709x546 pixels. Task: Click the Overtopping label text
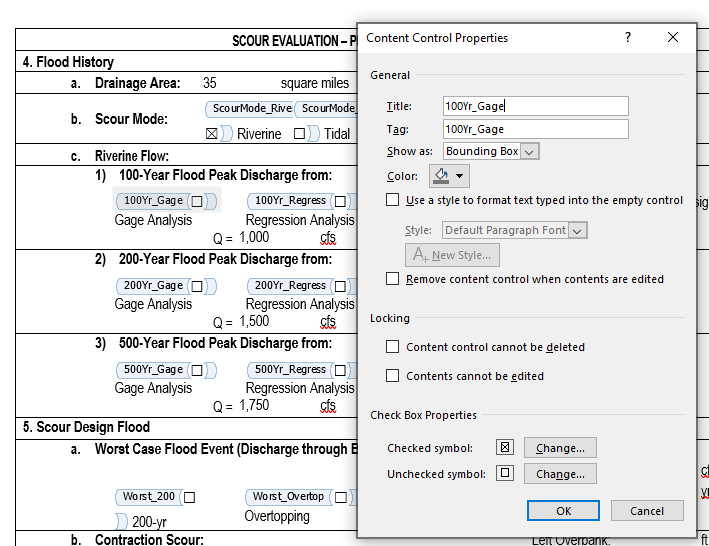pos(277,516)
